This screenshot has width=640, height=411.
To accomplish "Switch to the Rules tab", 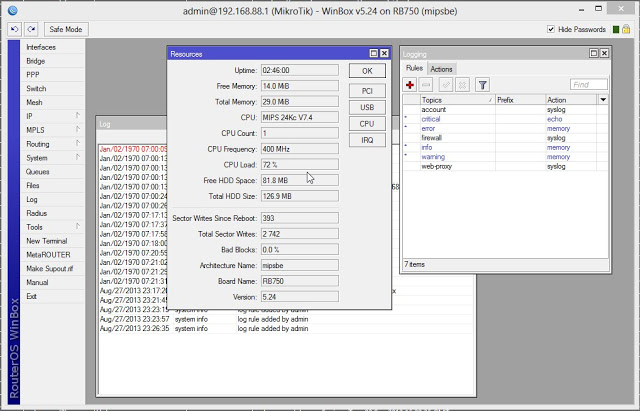I will [414, 68].
